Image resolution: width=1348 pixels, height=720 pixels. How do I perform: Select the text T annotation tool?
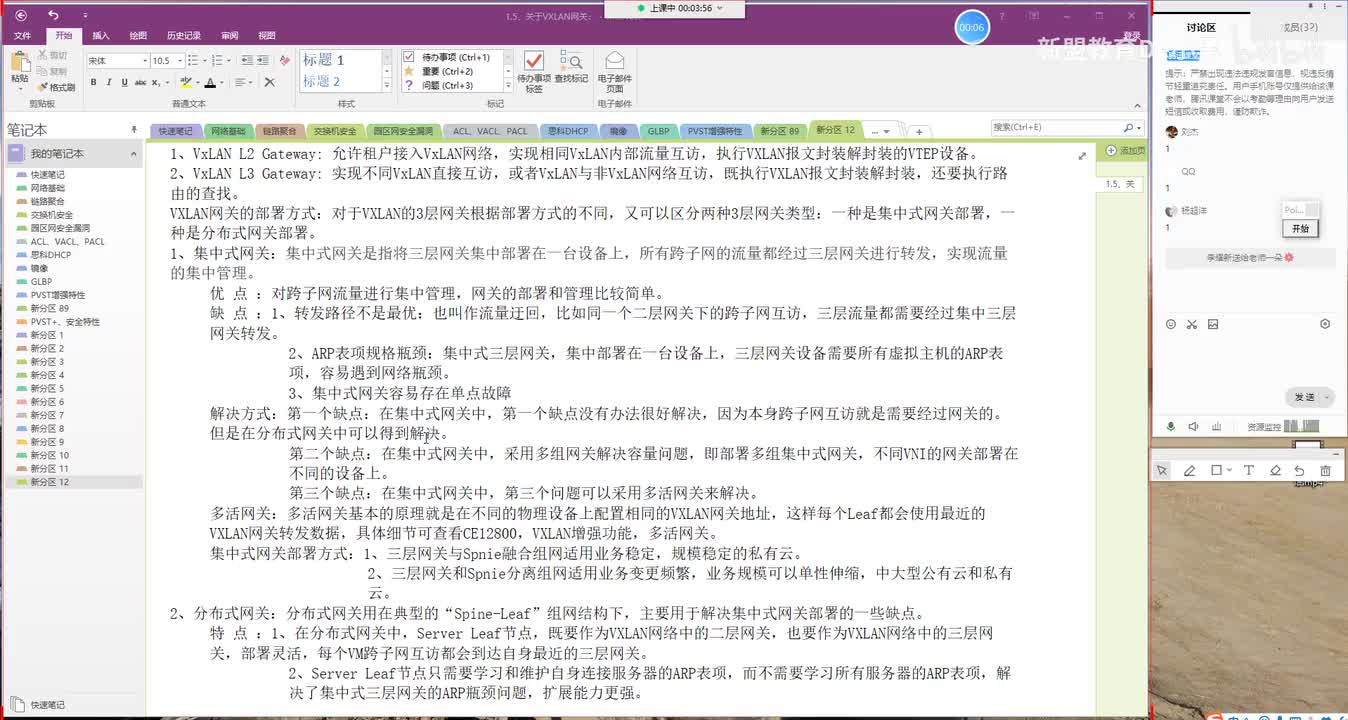tap(1249, 470)
